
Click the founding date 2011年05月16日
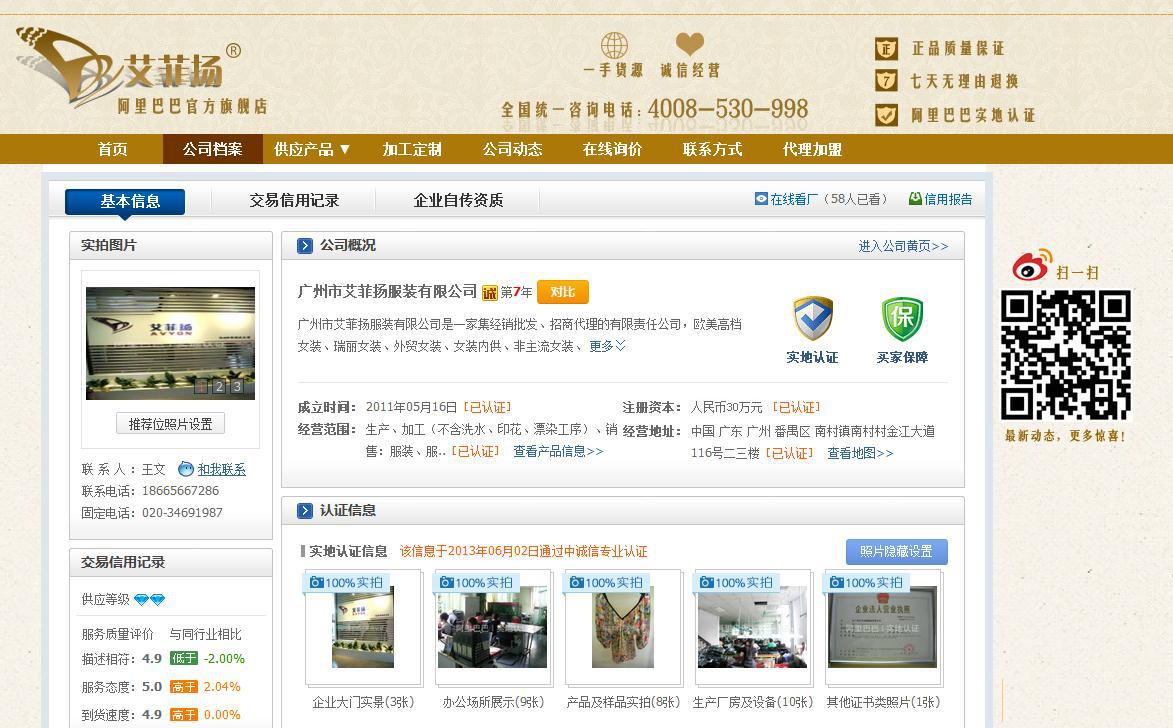tap(411, 407)
